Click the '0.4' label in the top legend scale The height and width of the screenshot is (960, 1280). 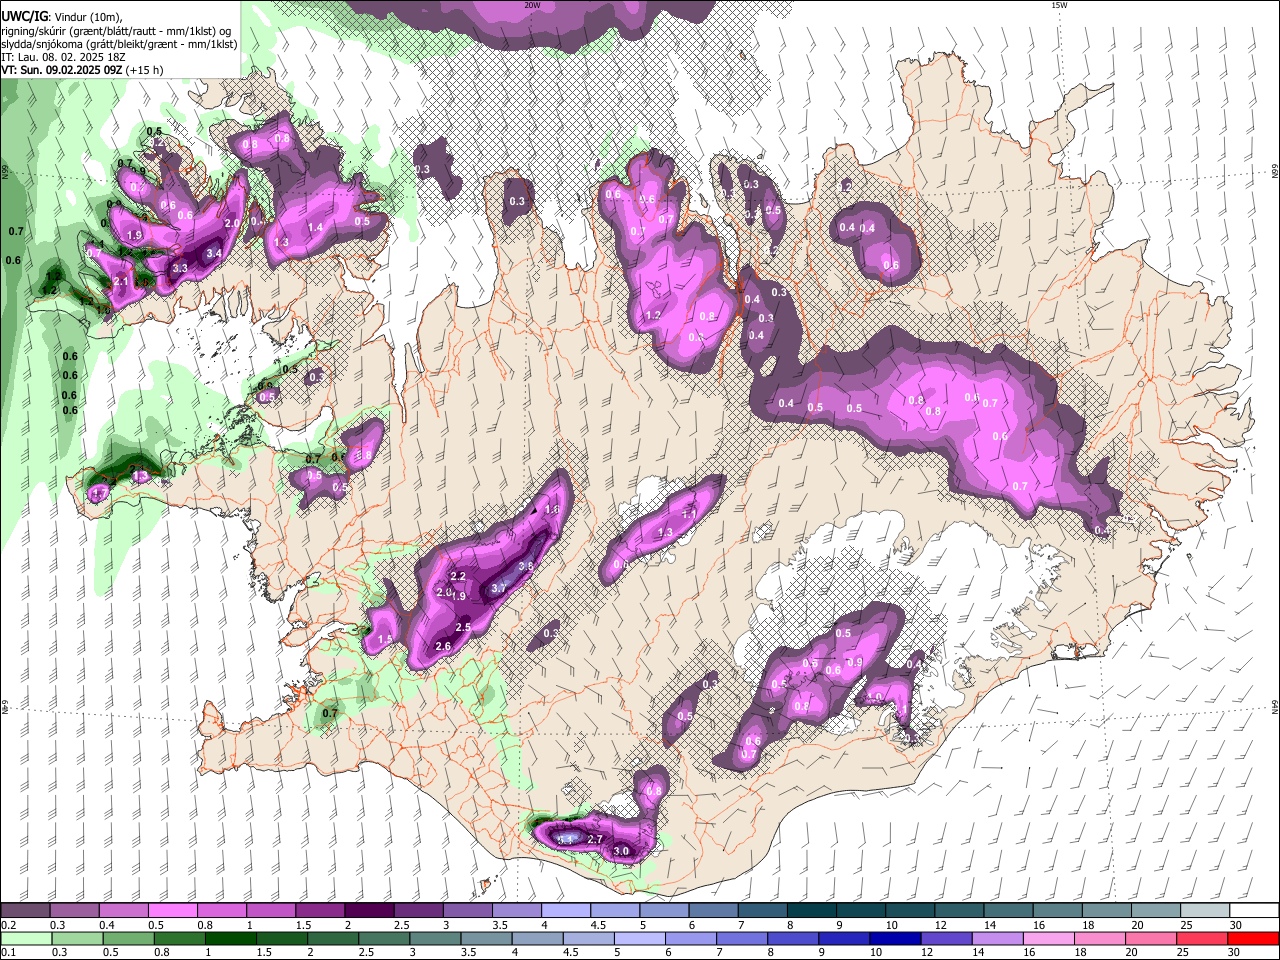pos(107,925)
